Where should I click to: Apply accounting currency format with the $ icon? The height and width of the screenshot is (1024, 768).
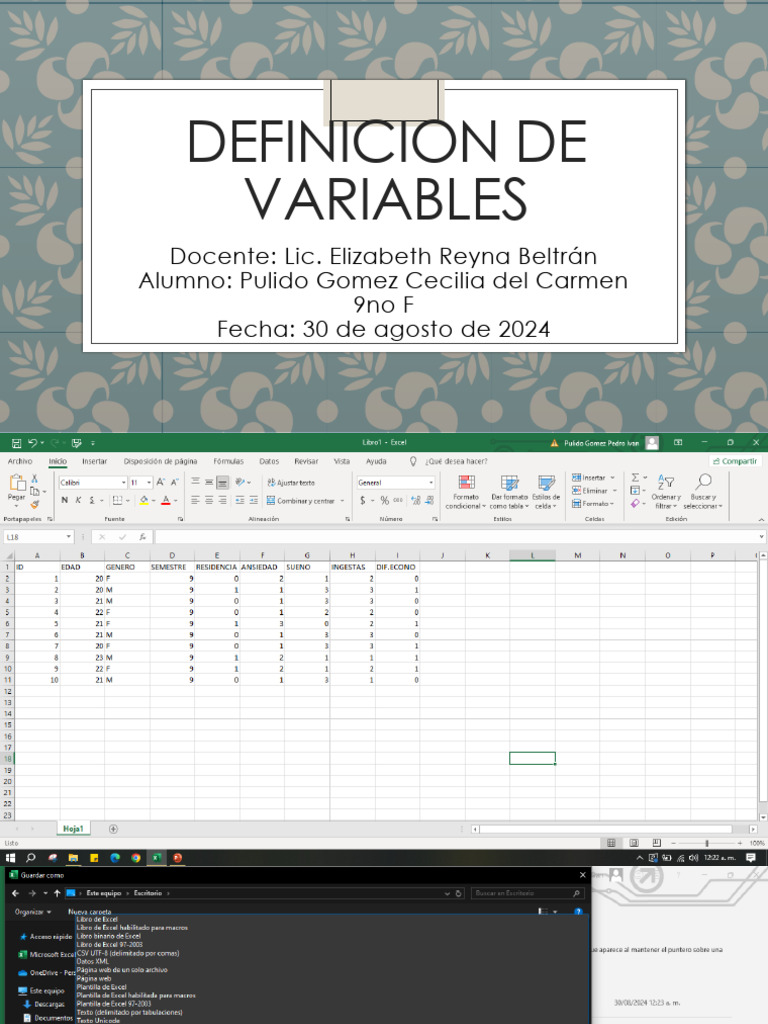362,500
